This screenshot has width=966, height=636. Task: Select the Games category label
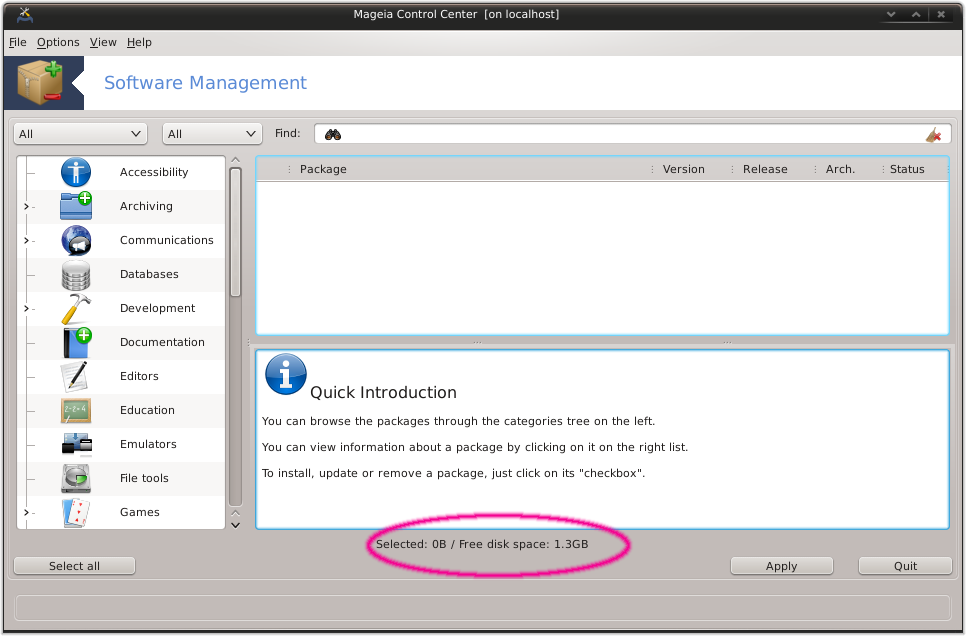pos(140,512)
